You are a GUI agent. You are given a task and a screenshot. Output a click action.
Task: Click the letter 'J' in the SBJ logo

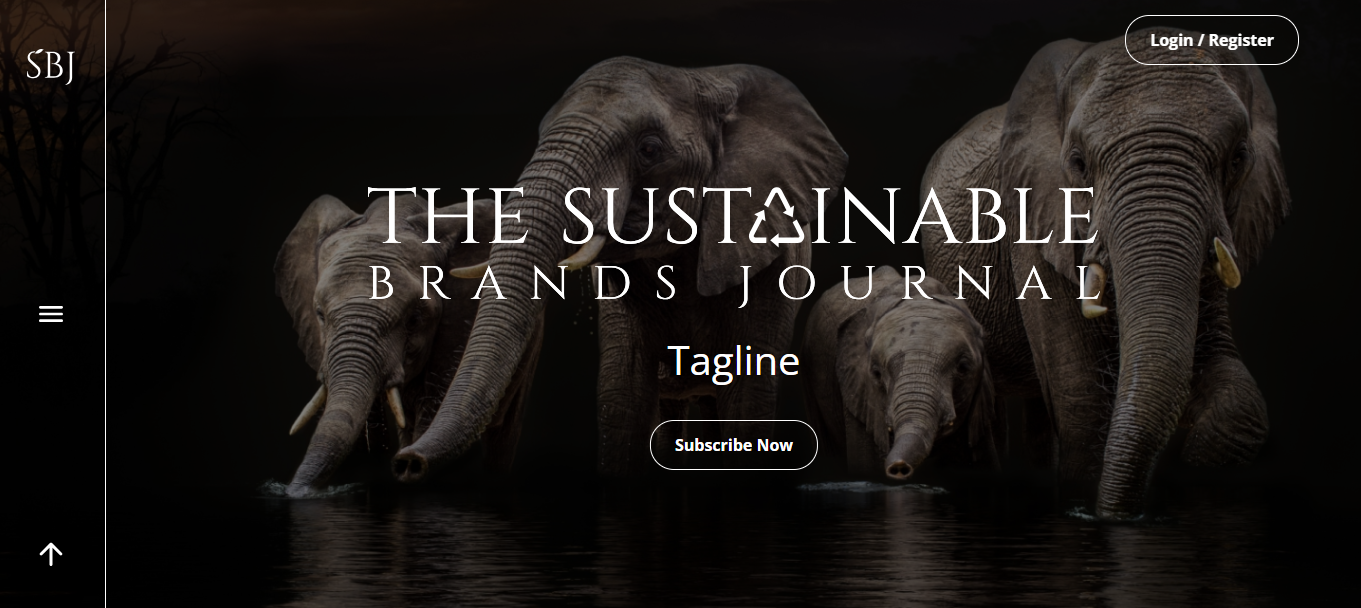68,68
